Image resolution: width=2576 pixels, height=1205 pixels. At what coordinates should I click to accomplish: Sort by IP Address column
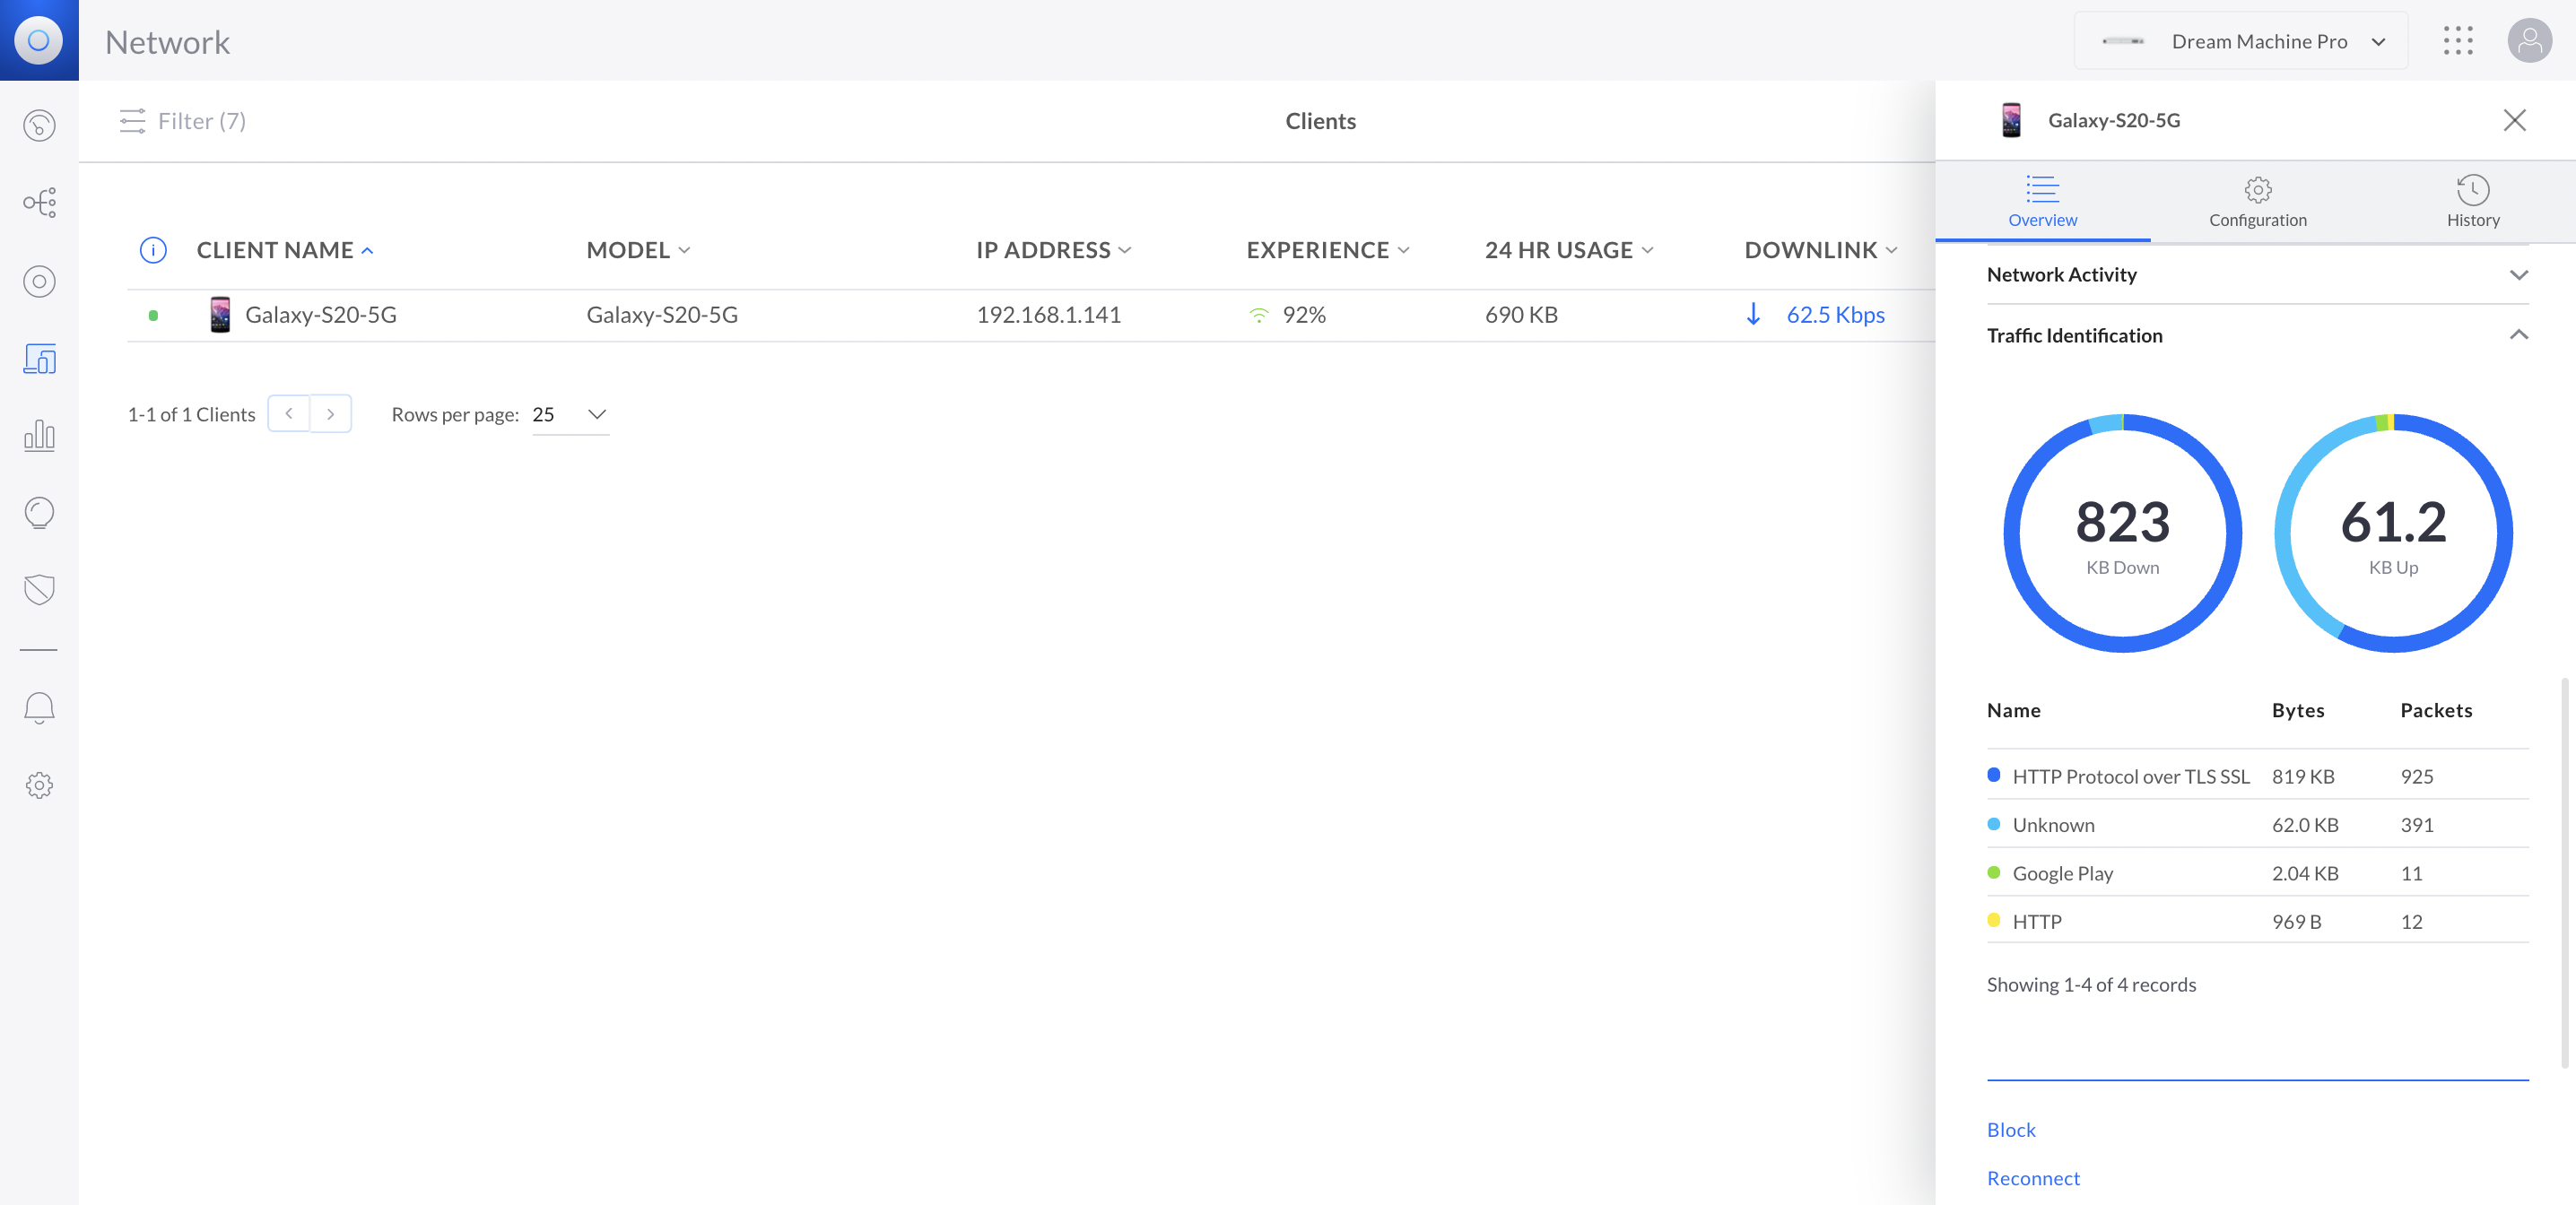click(x=1053, y=250)
